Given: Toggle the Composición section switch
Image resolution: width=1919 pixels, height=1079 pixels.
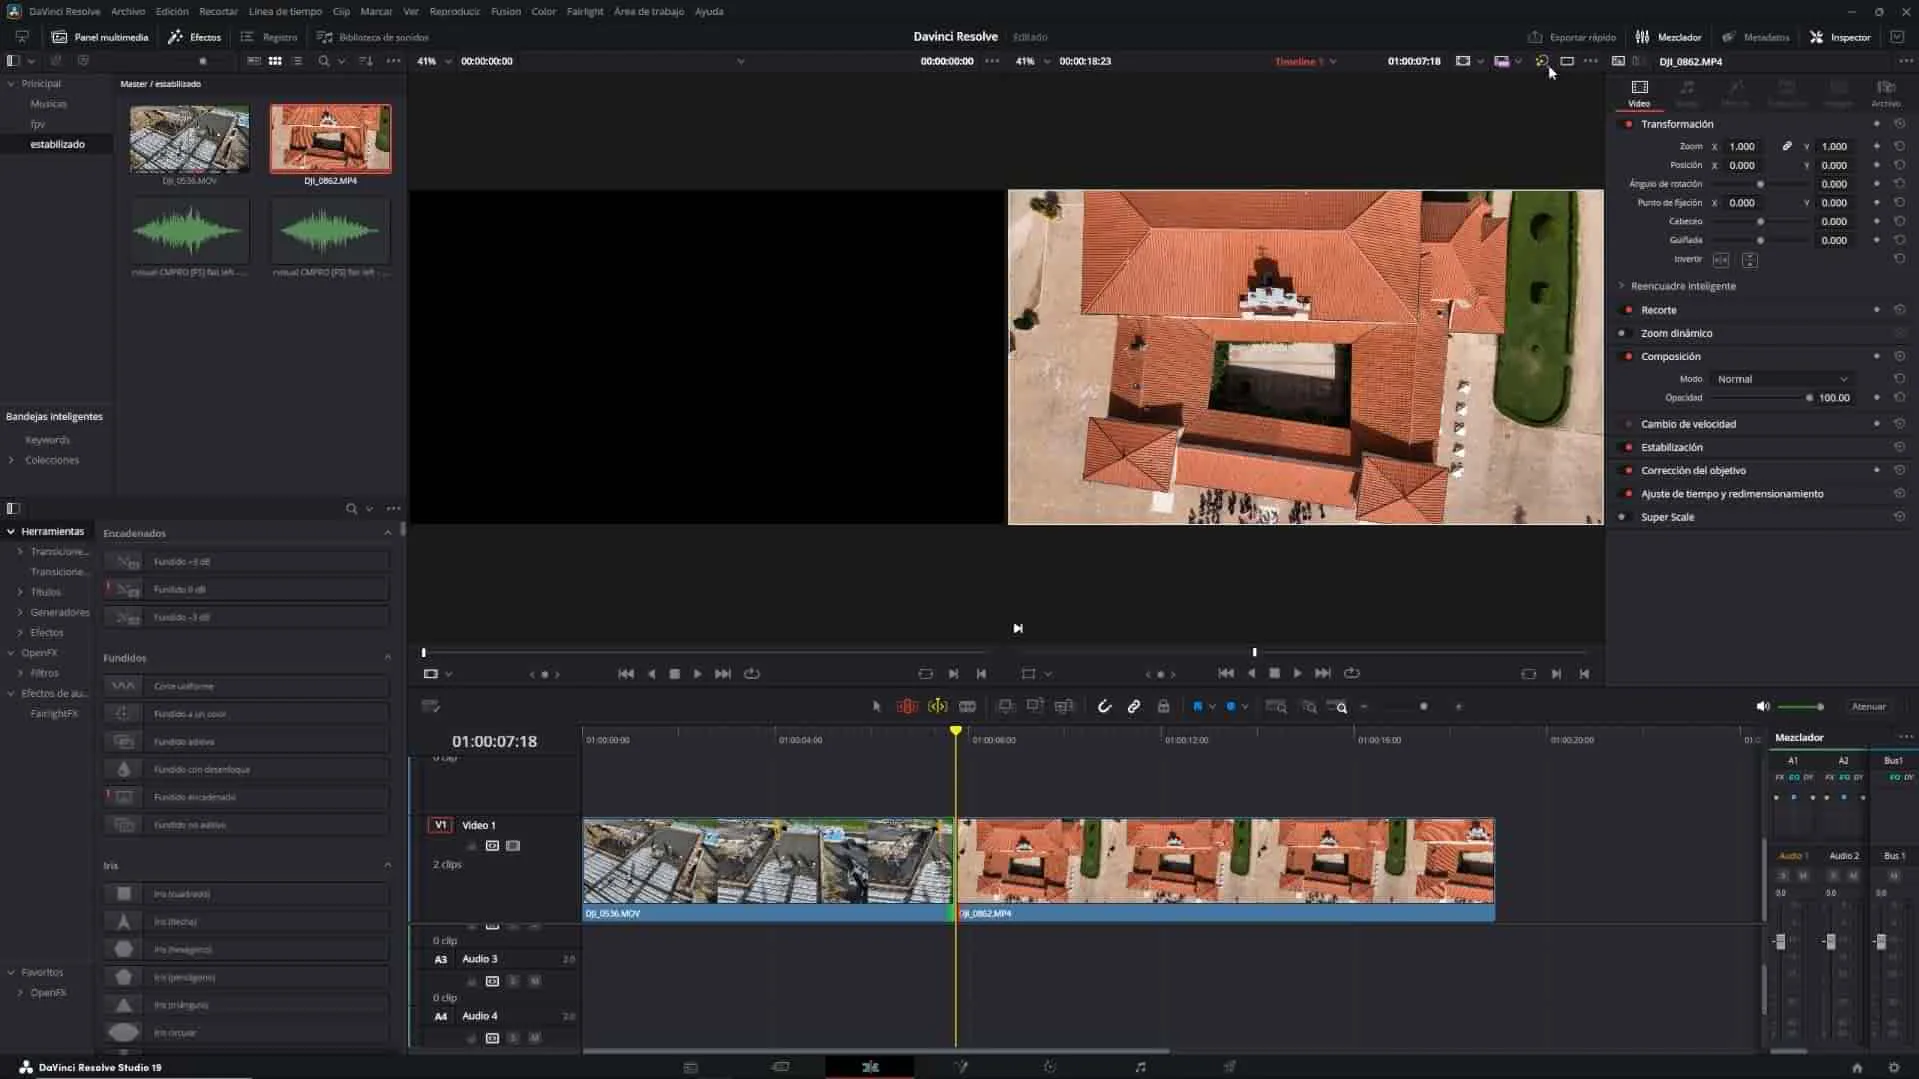Looking at the screenshot, I should (x=1627, y=356).
